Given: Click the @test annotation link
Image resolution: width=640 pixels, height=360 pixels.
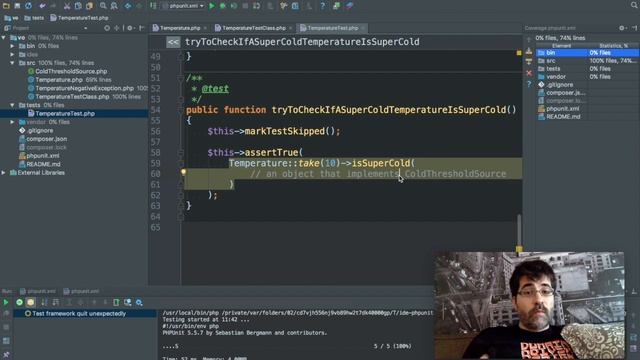Looking at the screenshot, I should pos(215,89).
